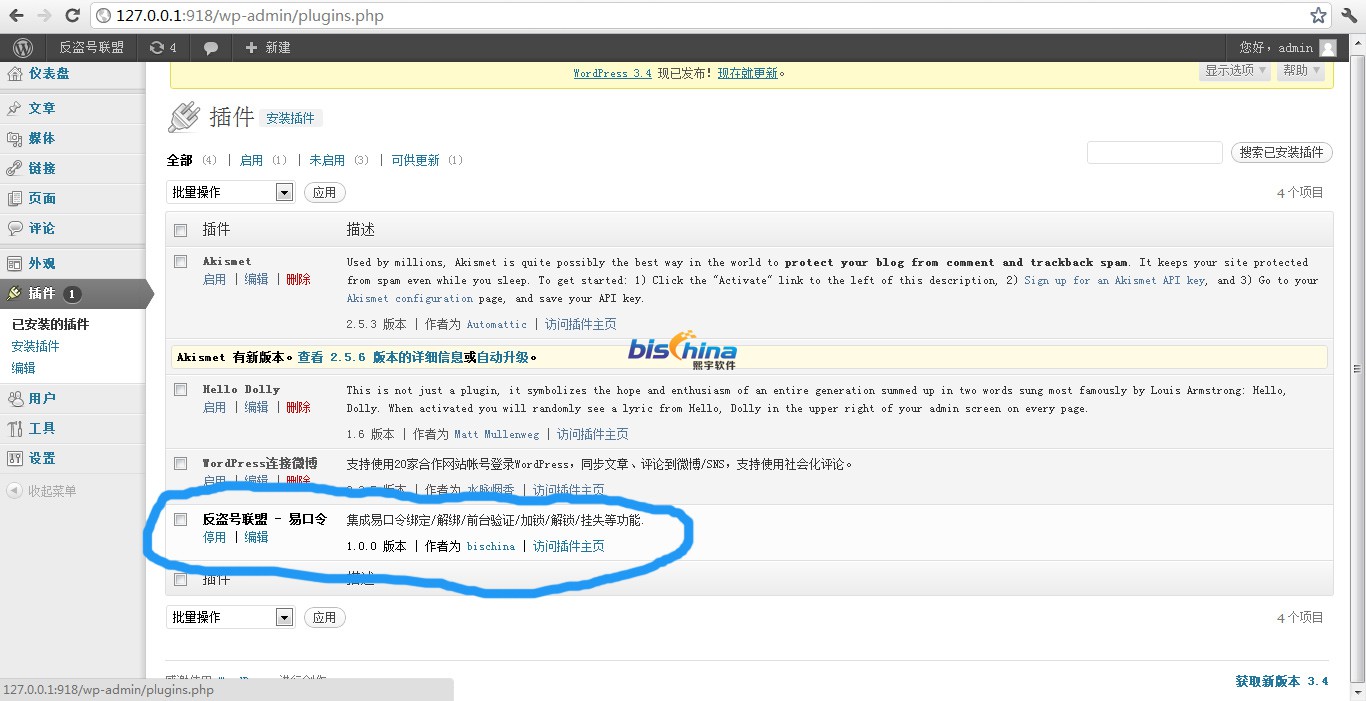1366x701 pixels.
Task: Click the browser forward arrow
Action: (43, 15)
